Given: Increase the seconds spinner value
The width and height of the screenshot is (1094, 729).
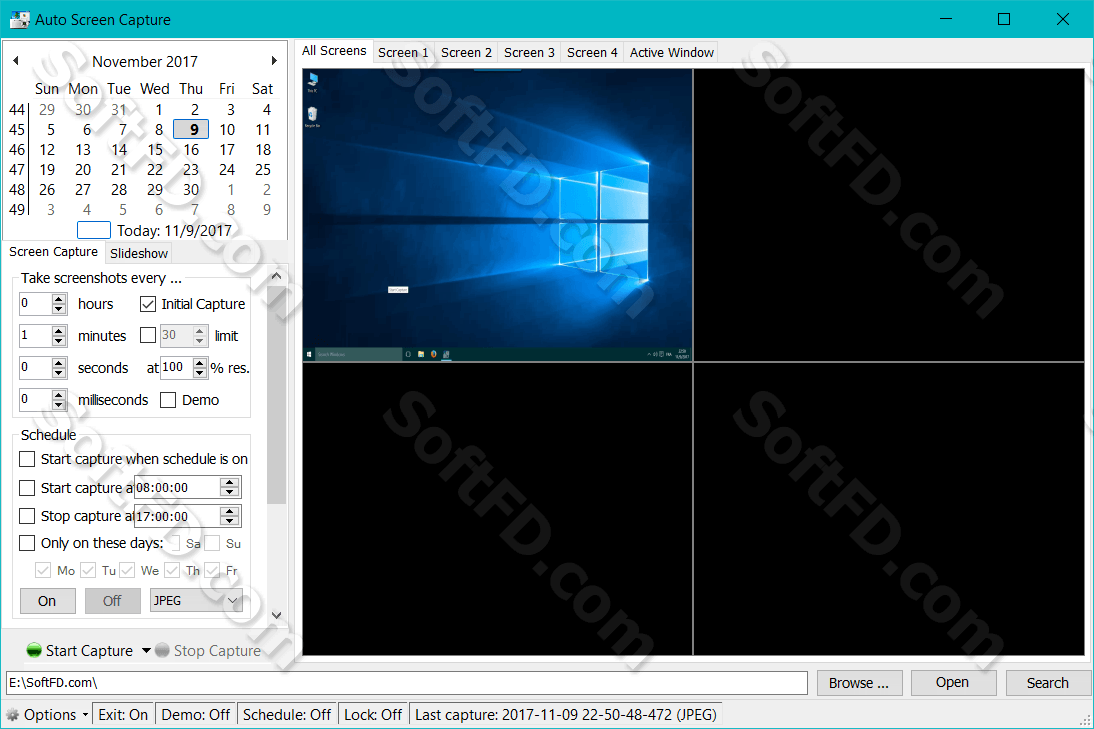Looking at the screenshot, I should click(x=59, y=363).
